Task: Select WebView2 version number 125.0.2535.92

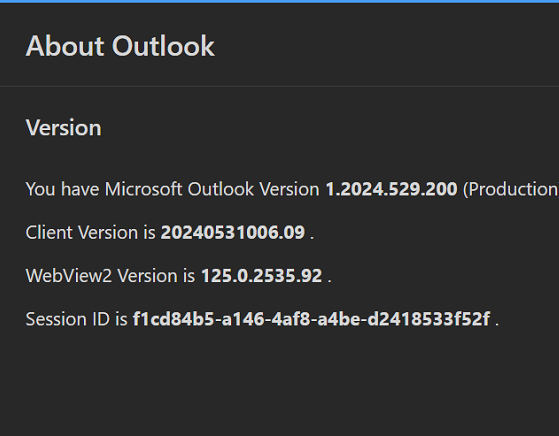Action: pos(262,276)
